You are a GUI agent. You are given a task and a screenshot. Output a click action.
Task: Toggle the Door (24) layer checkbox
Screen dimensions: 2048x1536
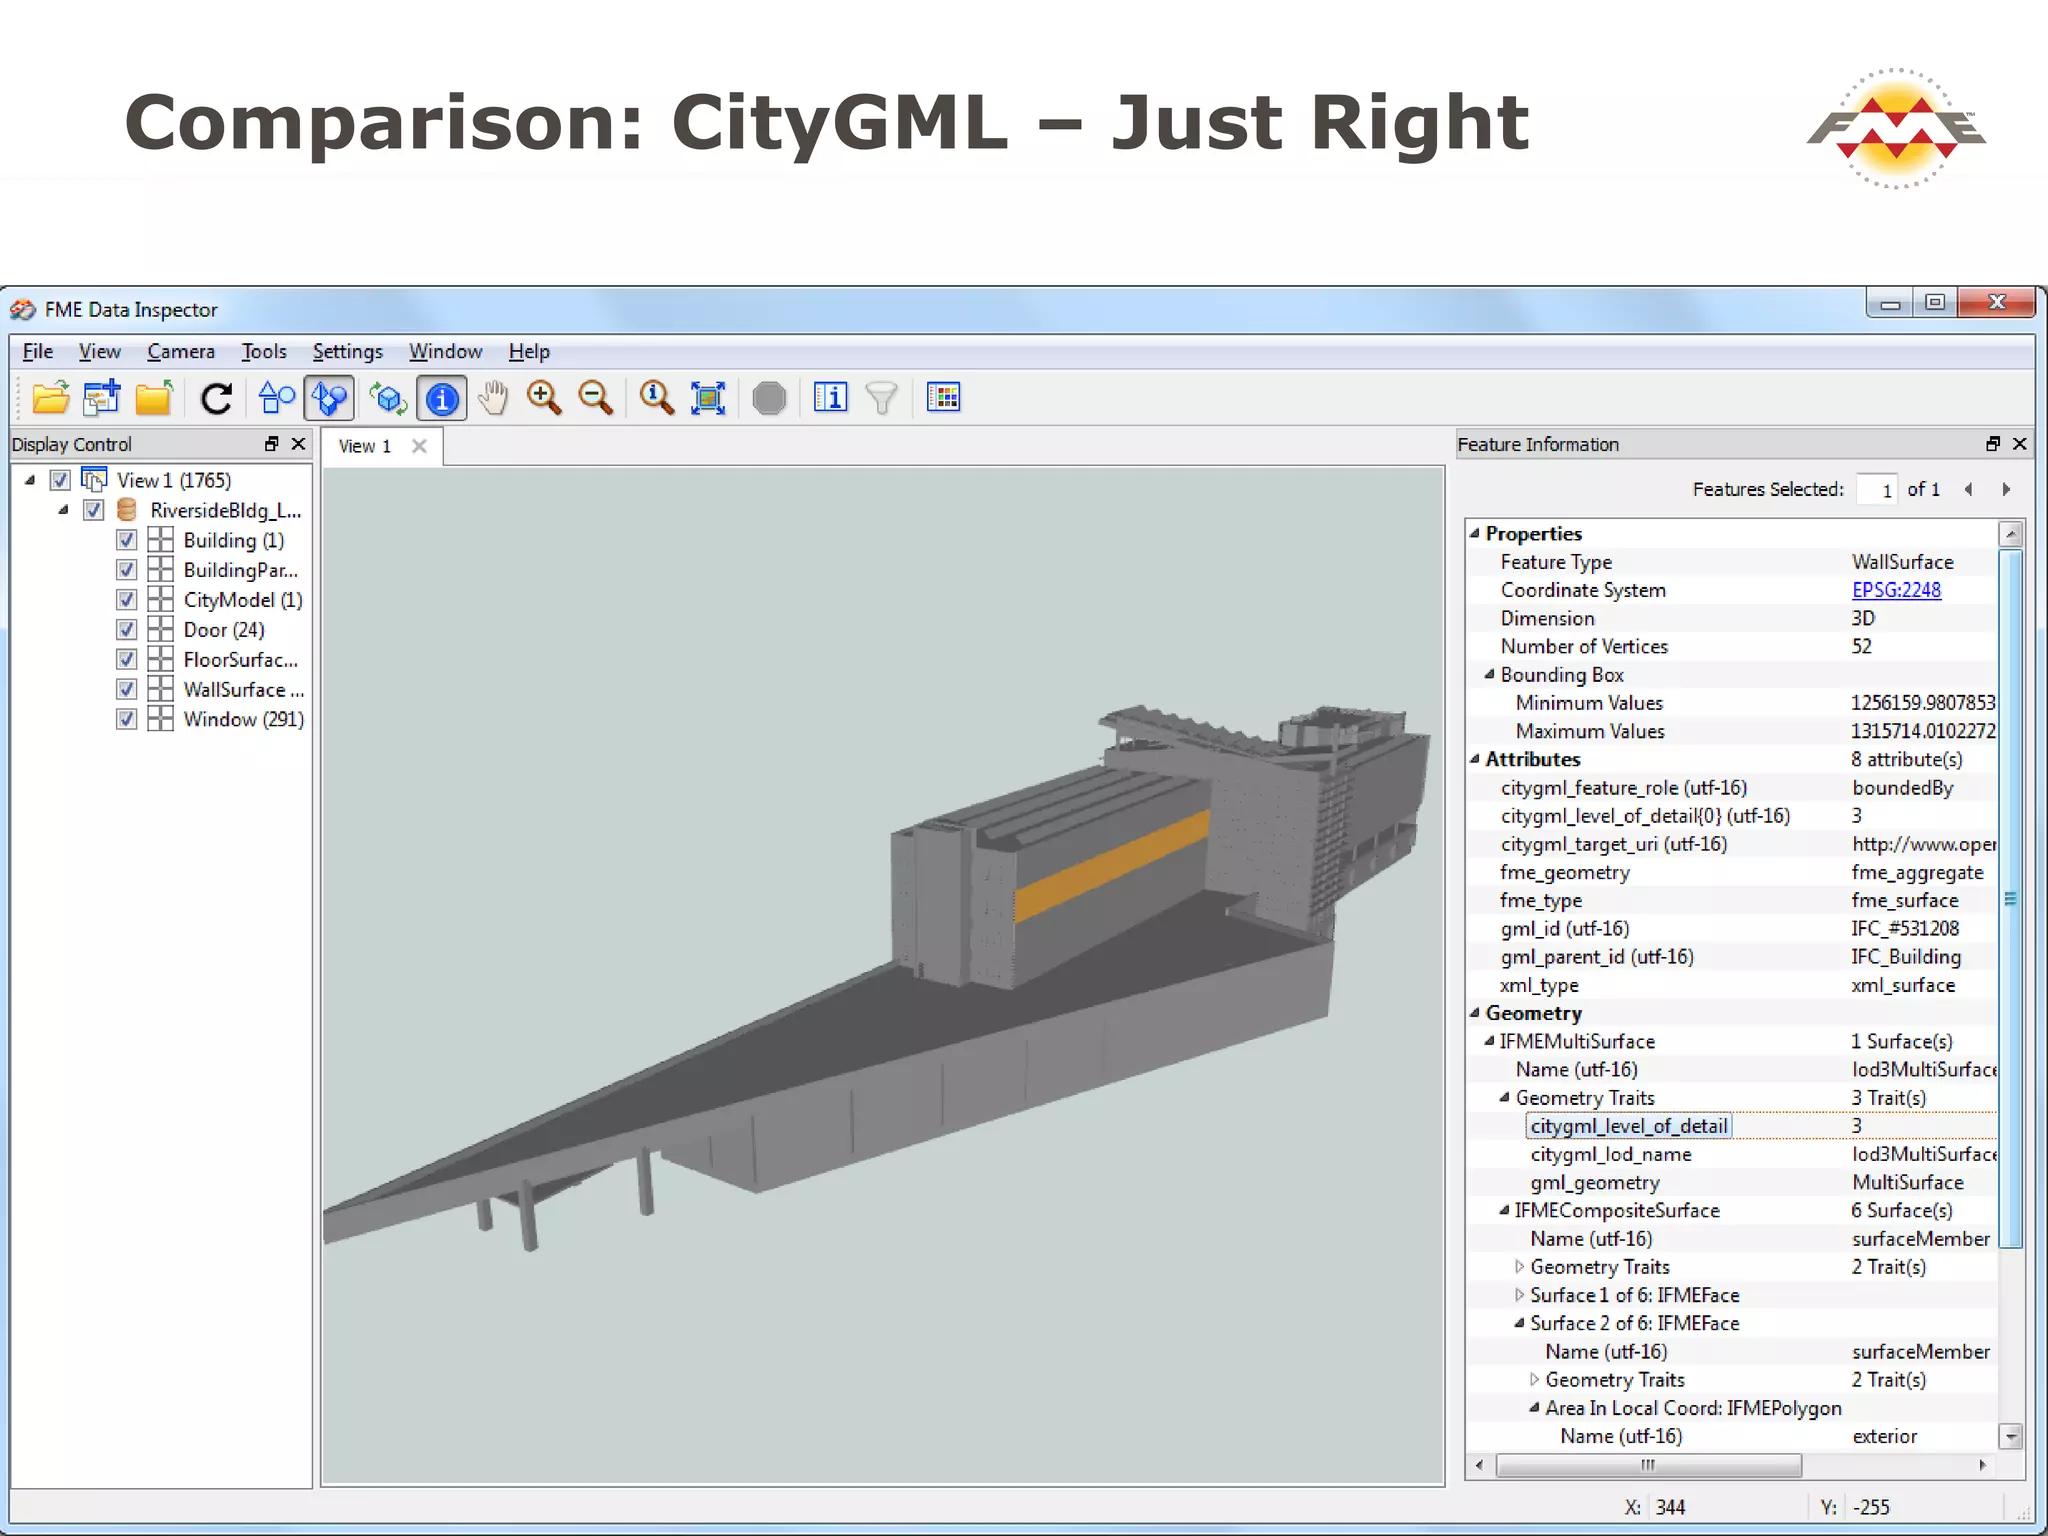(x=126, y=630)
